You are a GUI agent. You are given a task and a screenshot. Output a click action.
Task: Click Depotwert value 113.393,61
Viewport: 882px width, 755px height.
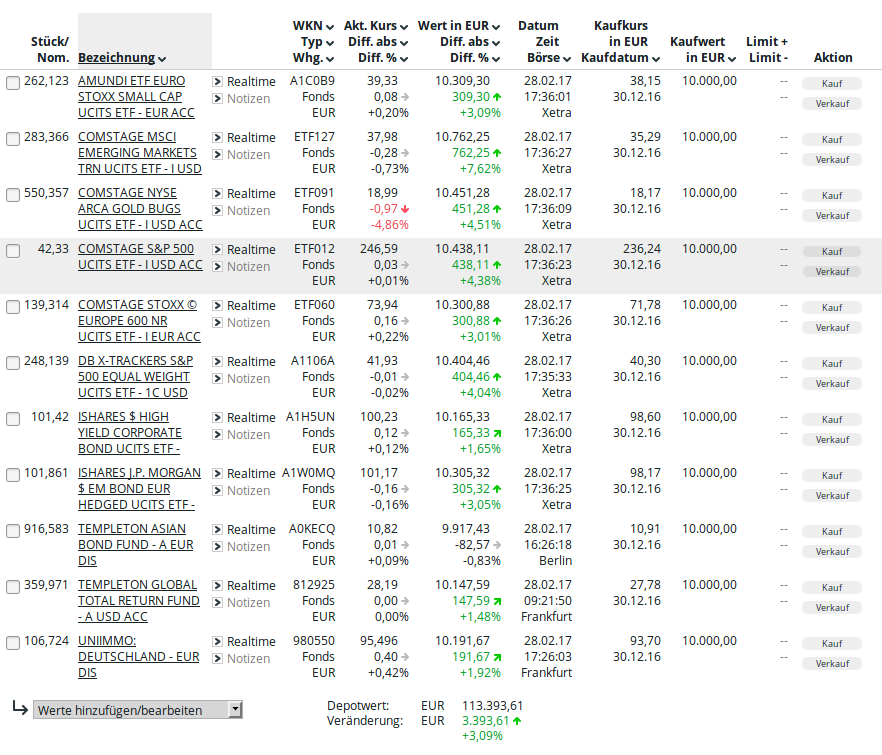coord(492,705)
